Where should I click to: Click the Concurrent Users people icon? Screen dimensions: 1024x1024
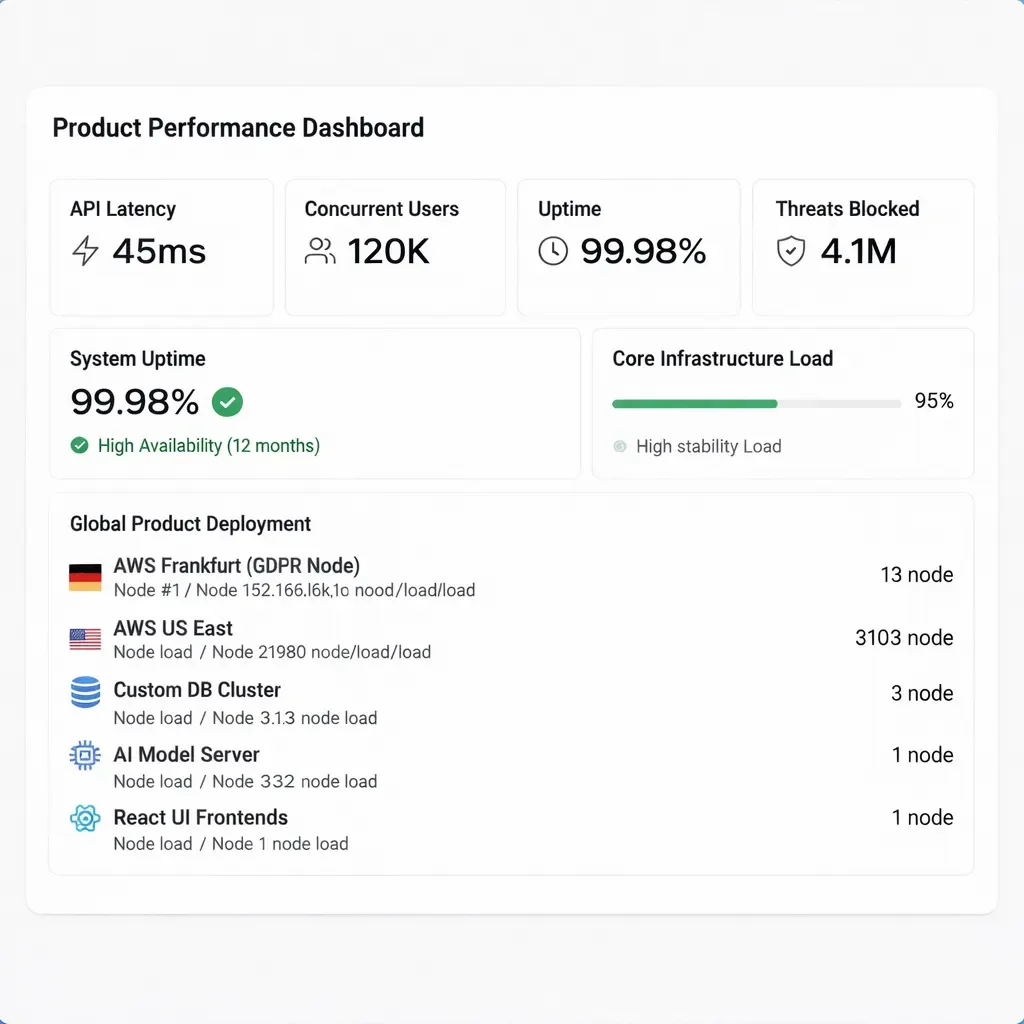click(x=320, y=251)
